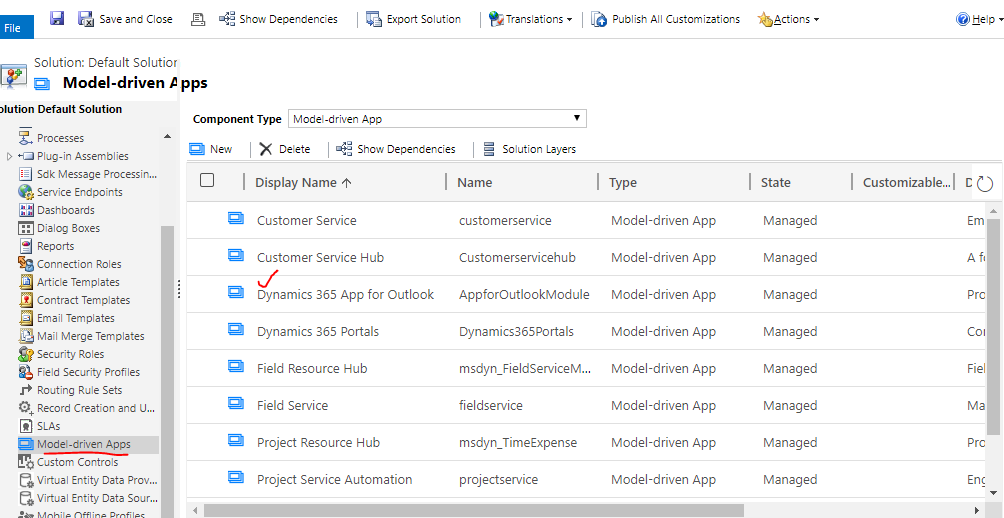
Task: Sort by Display Name column
Action: pyautogui.click(x=304, y=182)
